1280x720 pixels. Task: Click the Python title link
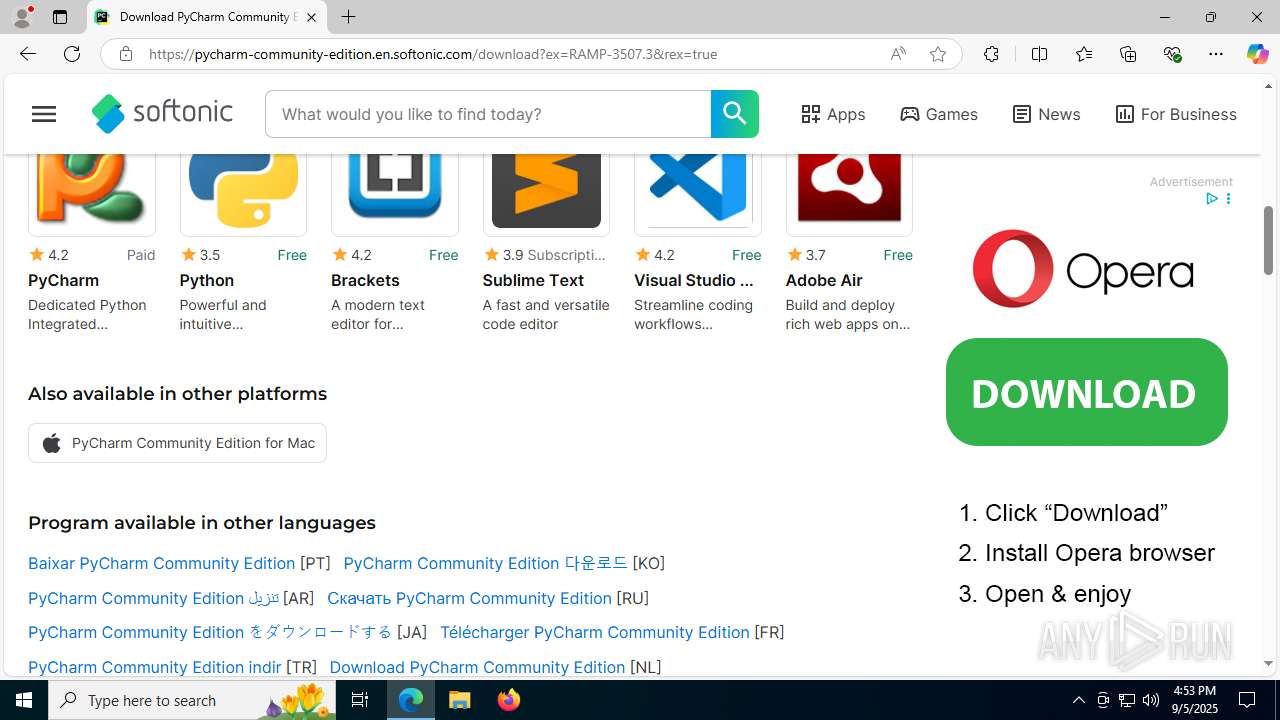click(207, 280)
